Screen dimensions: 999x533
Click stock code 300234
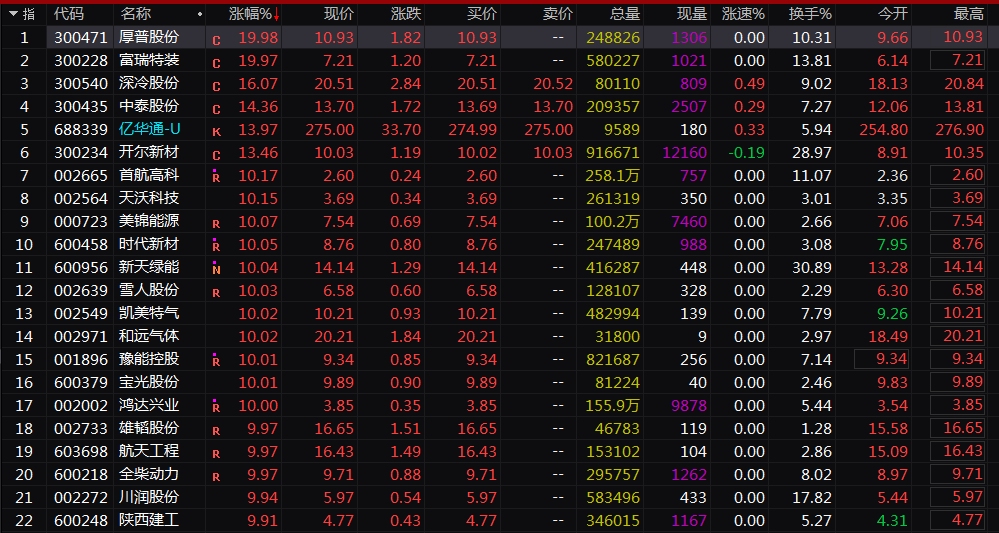click(81, 152)
